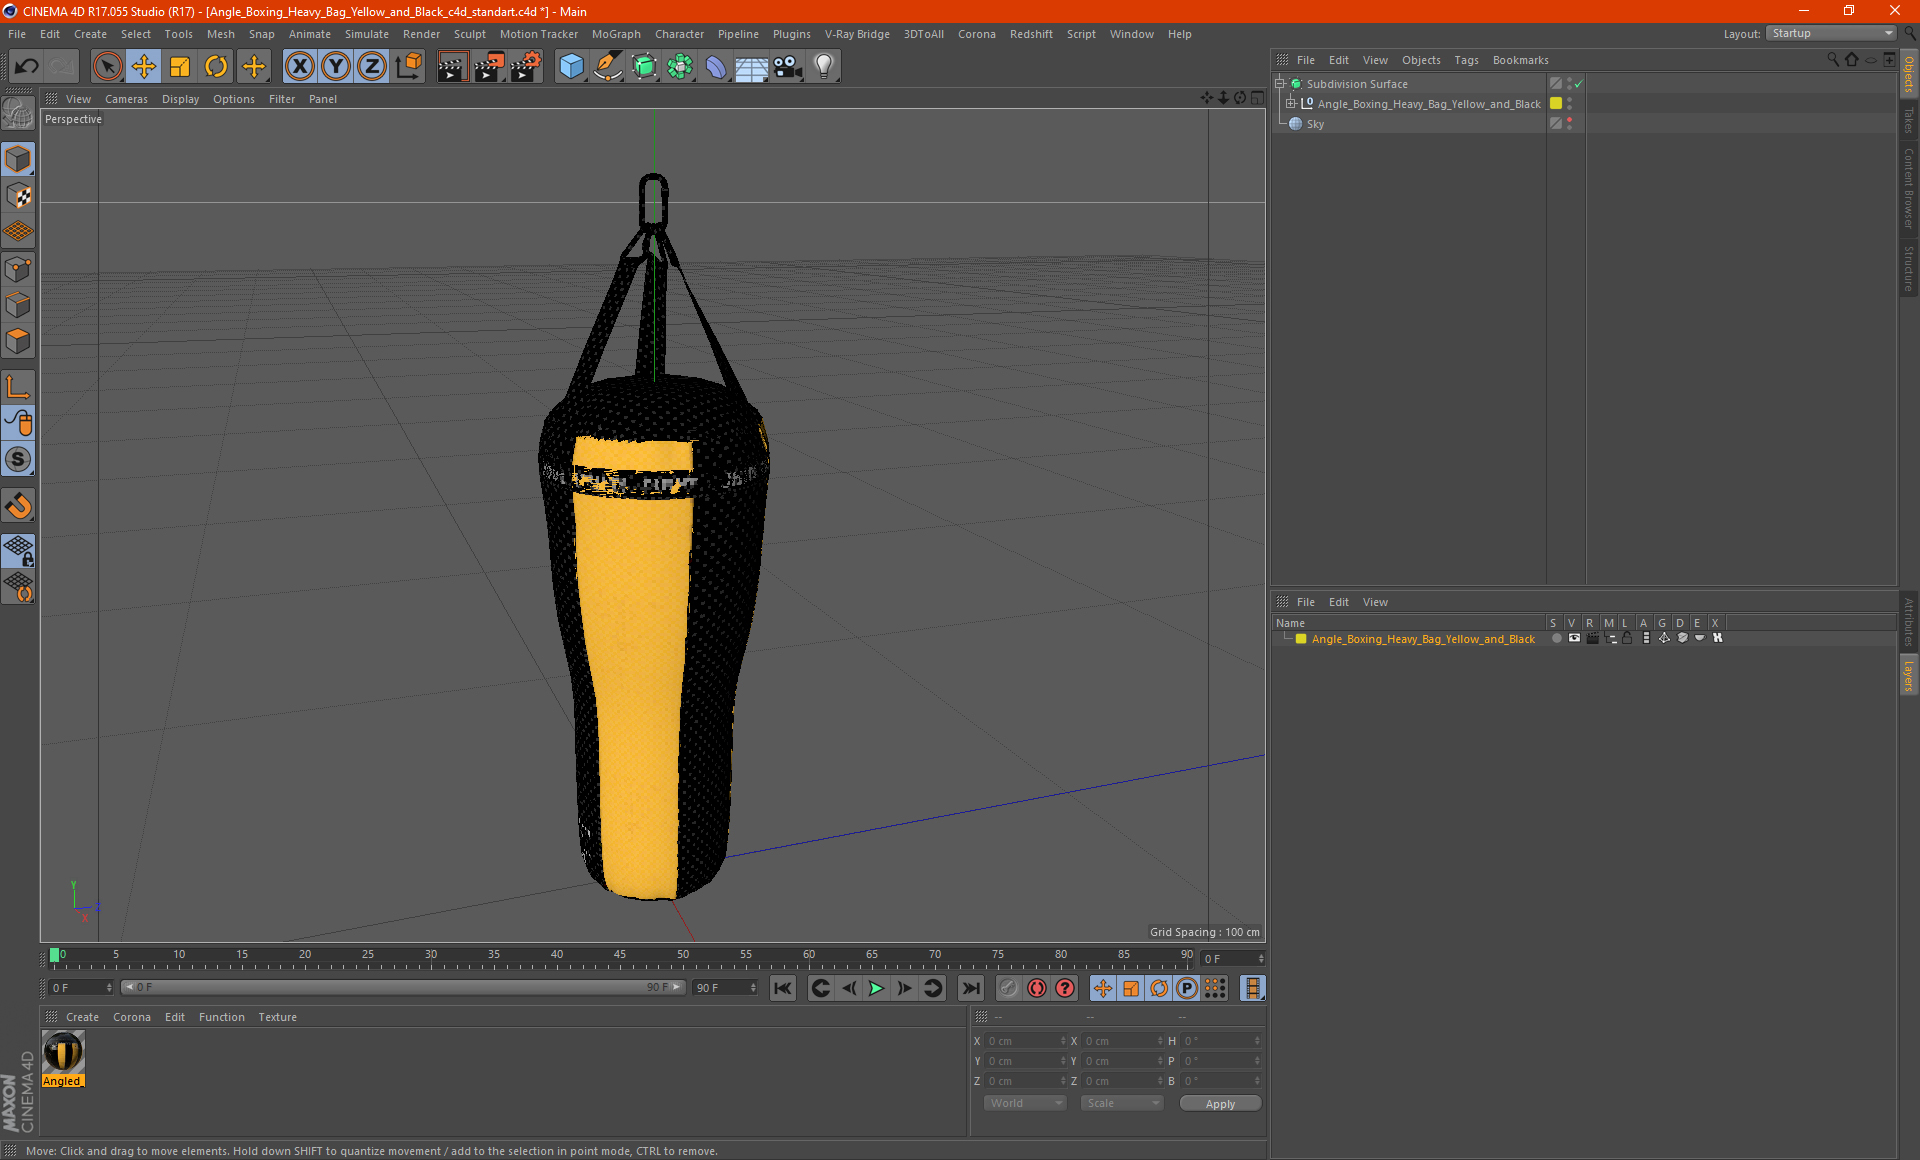Toggle layer Solo dot for boxing bag layer
The image size is (1920, 1160).
pos(1556,639)
